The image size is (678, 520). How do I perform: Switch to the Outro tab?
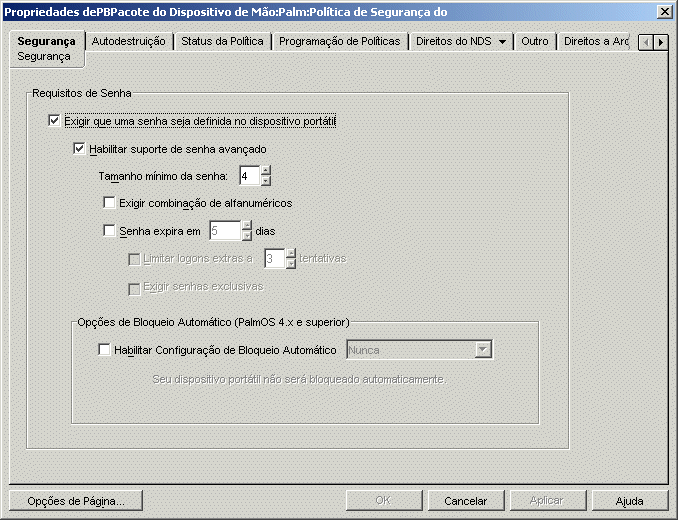coord(535,41)
